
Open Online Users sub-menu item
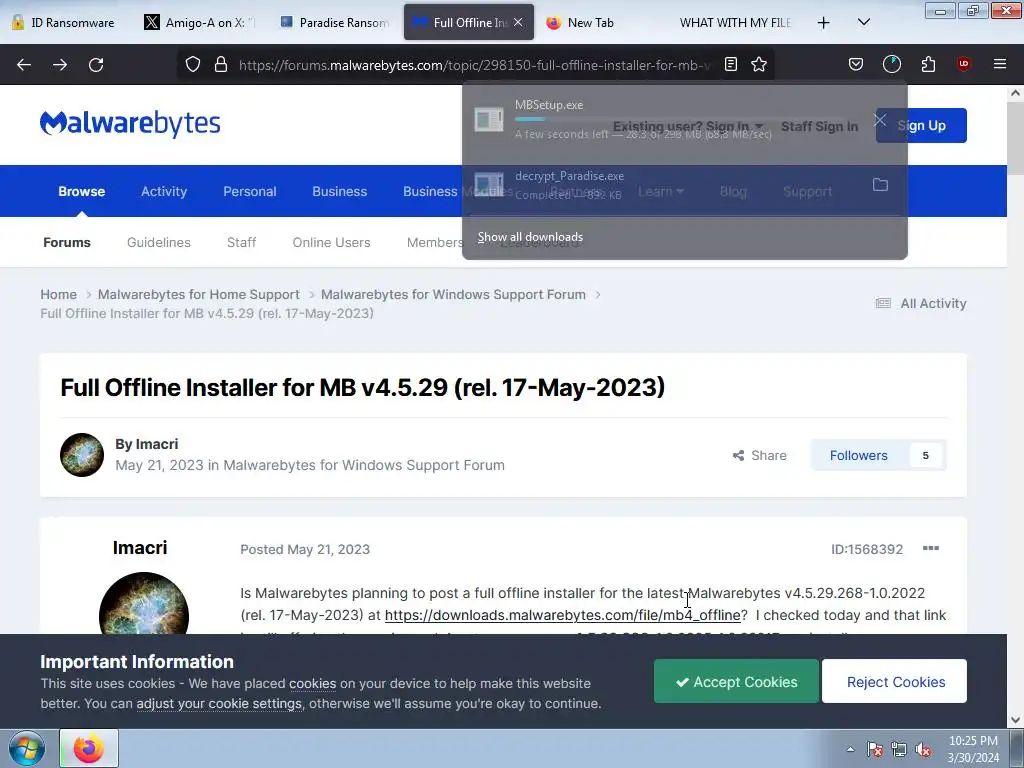click(x=331, y=242)
